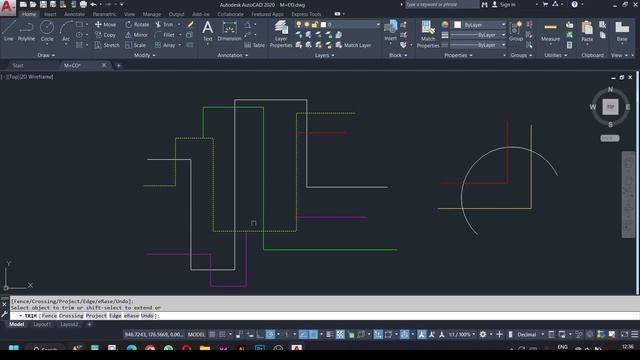The image size is (640, 360).
Task: Activate the Array command
Action: (165, 45)
